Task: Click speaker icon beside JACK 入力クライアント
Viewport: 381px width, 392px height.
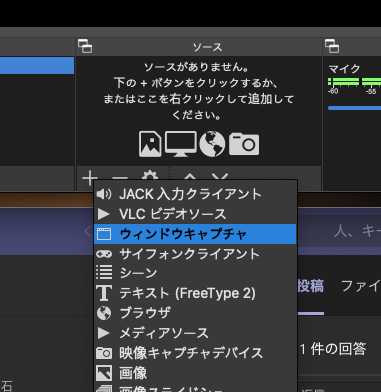Action: click(104, 194)
